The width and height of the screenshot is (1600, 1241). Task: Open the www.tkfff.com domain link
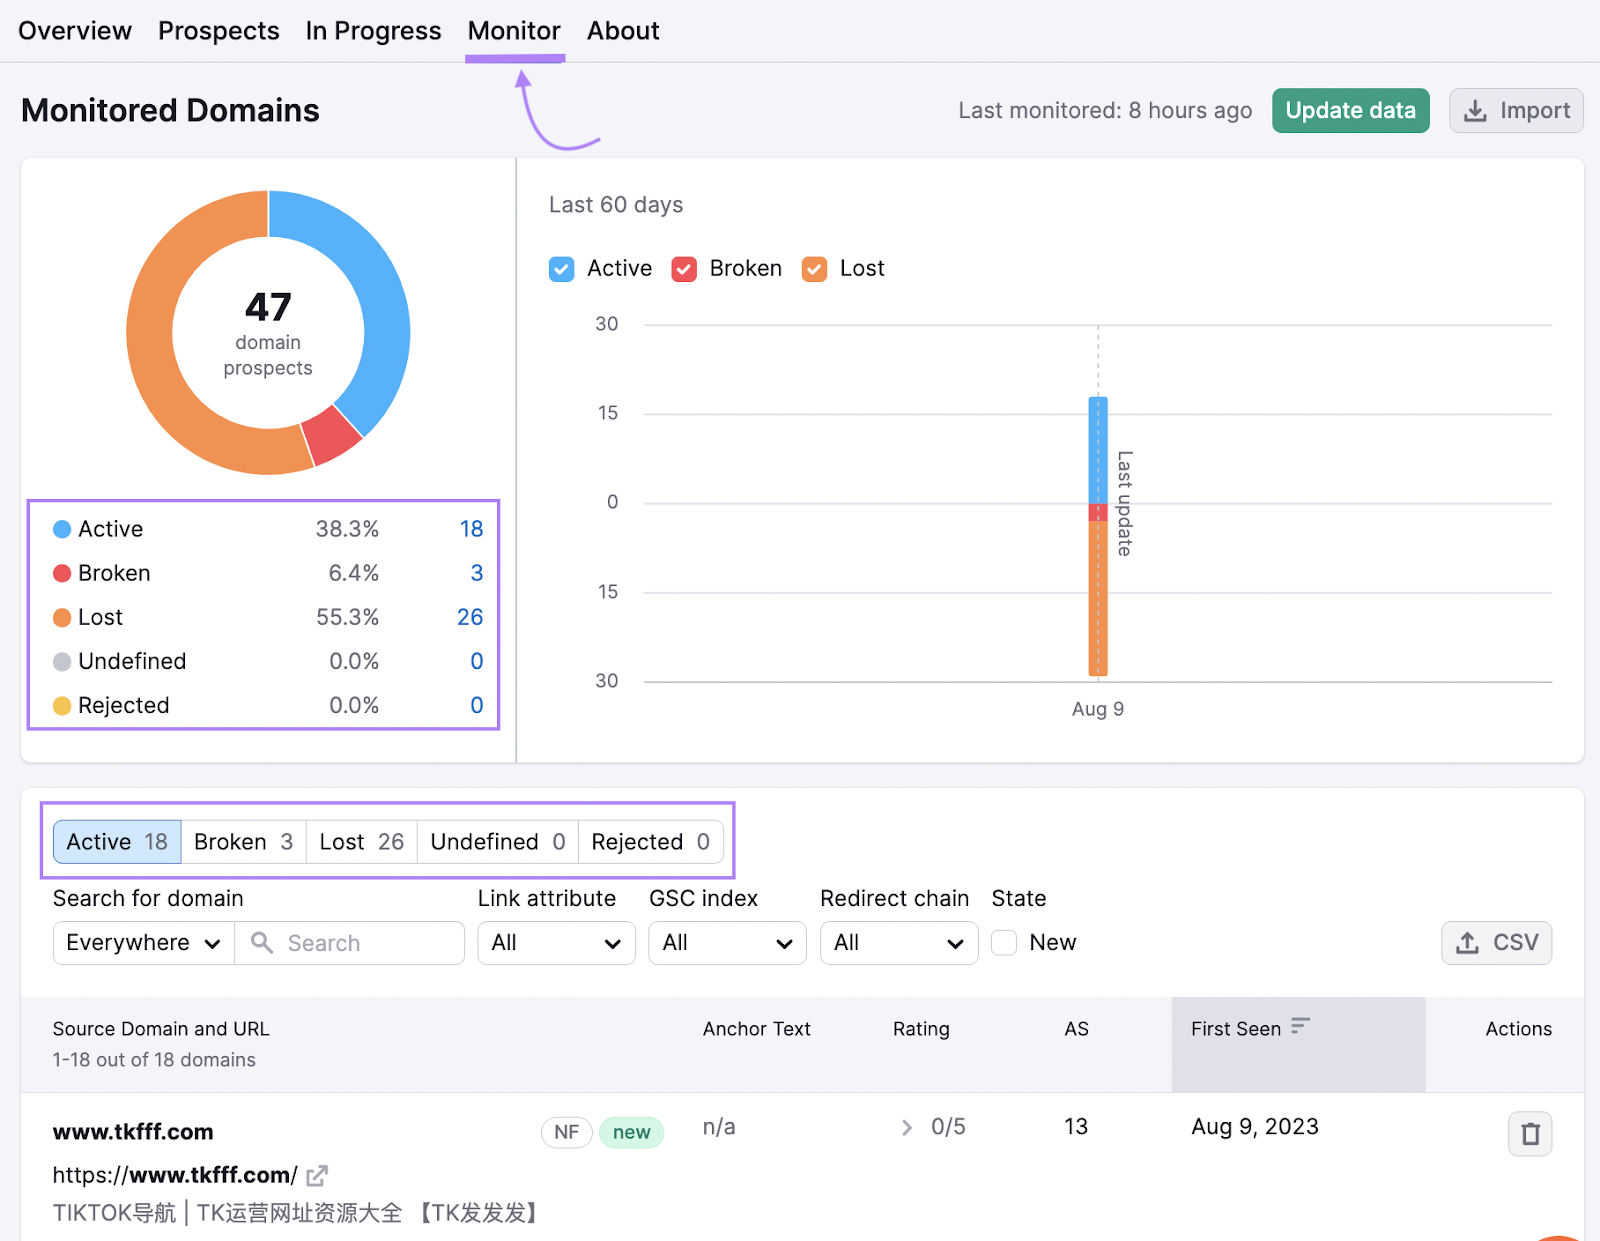tap(132, 1131)
